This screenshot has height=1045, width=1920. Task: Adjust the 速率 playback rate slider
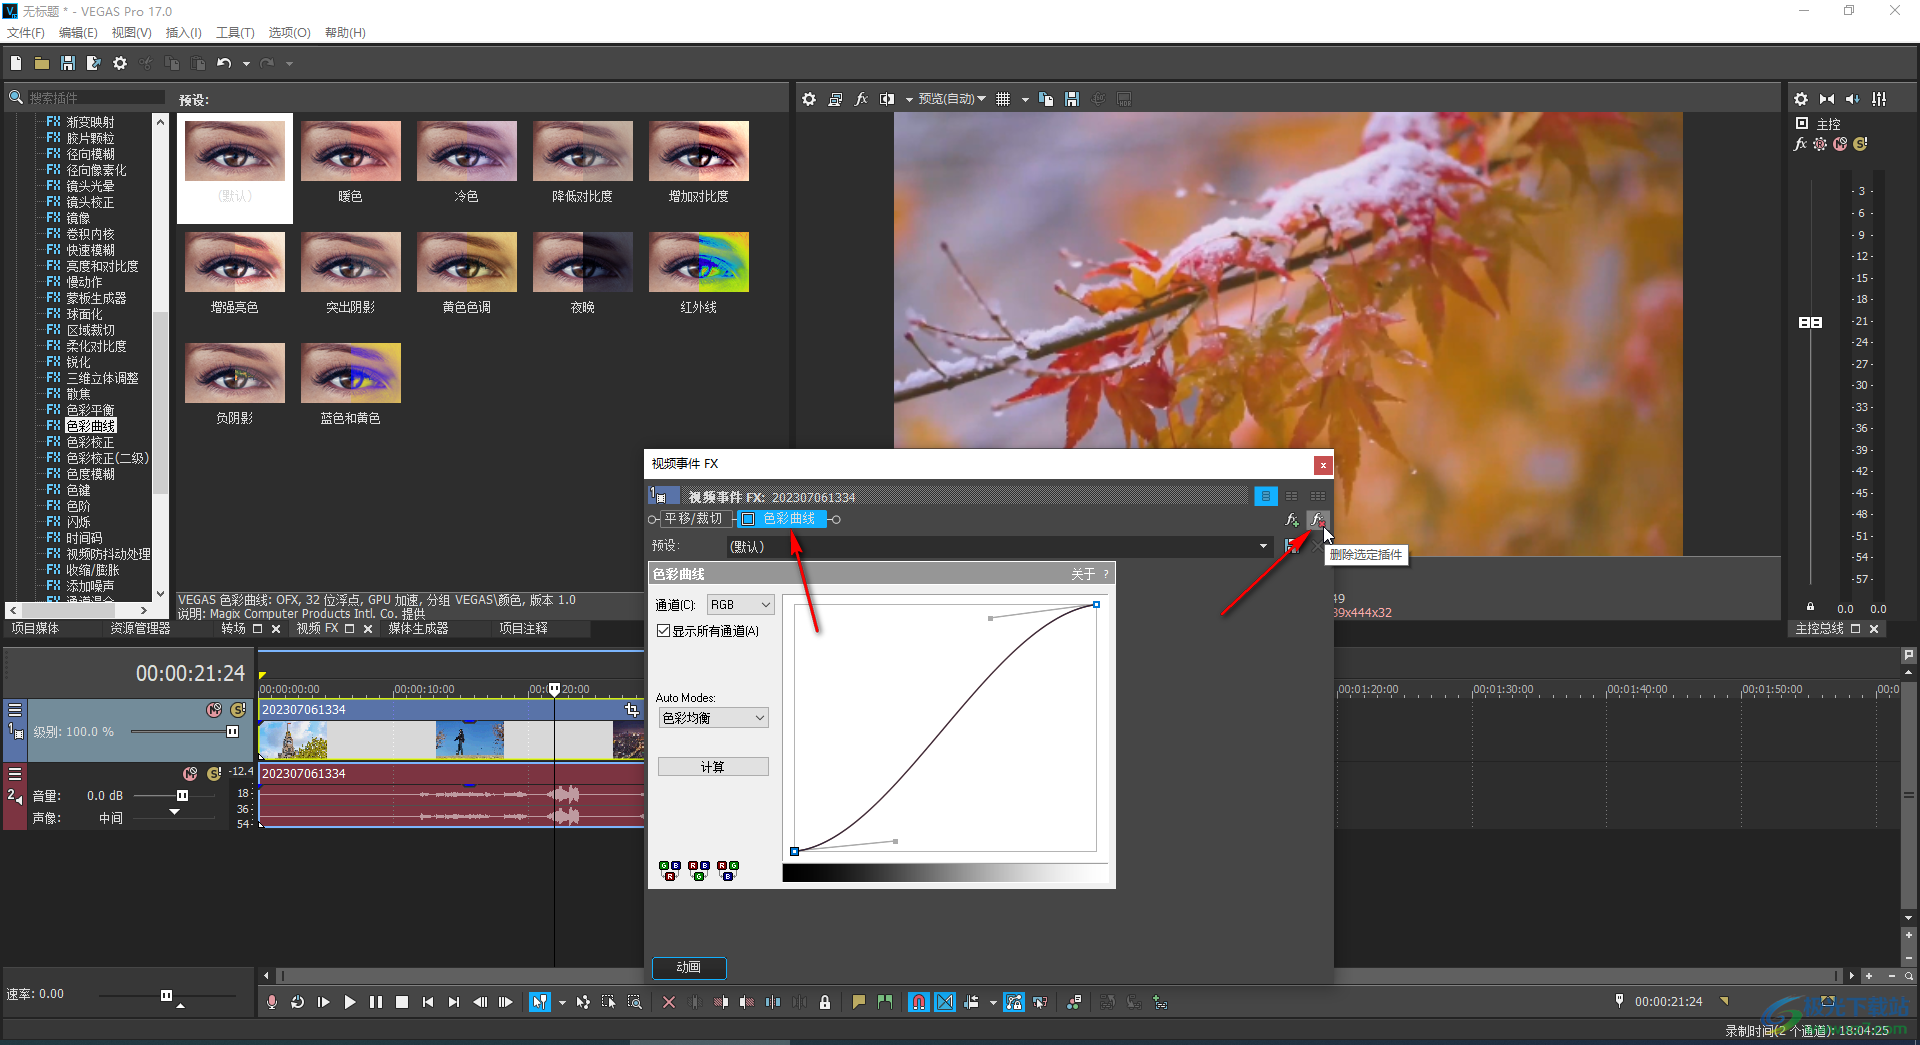click(x=166, y=995)
